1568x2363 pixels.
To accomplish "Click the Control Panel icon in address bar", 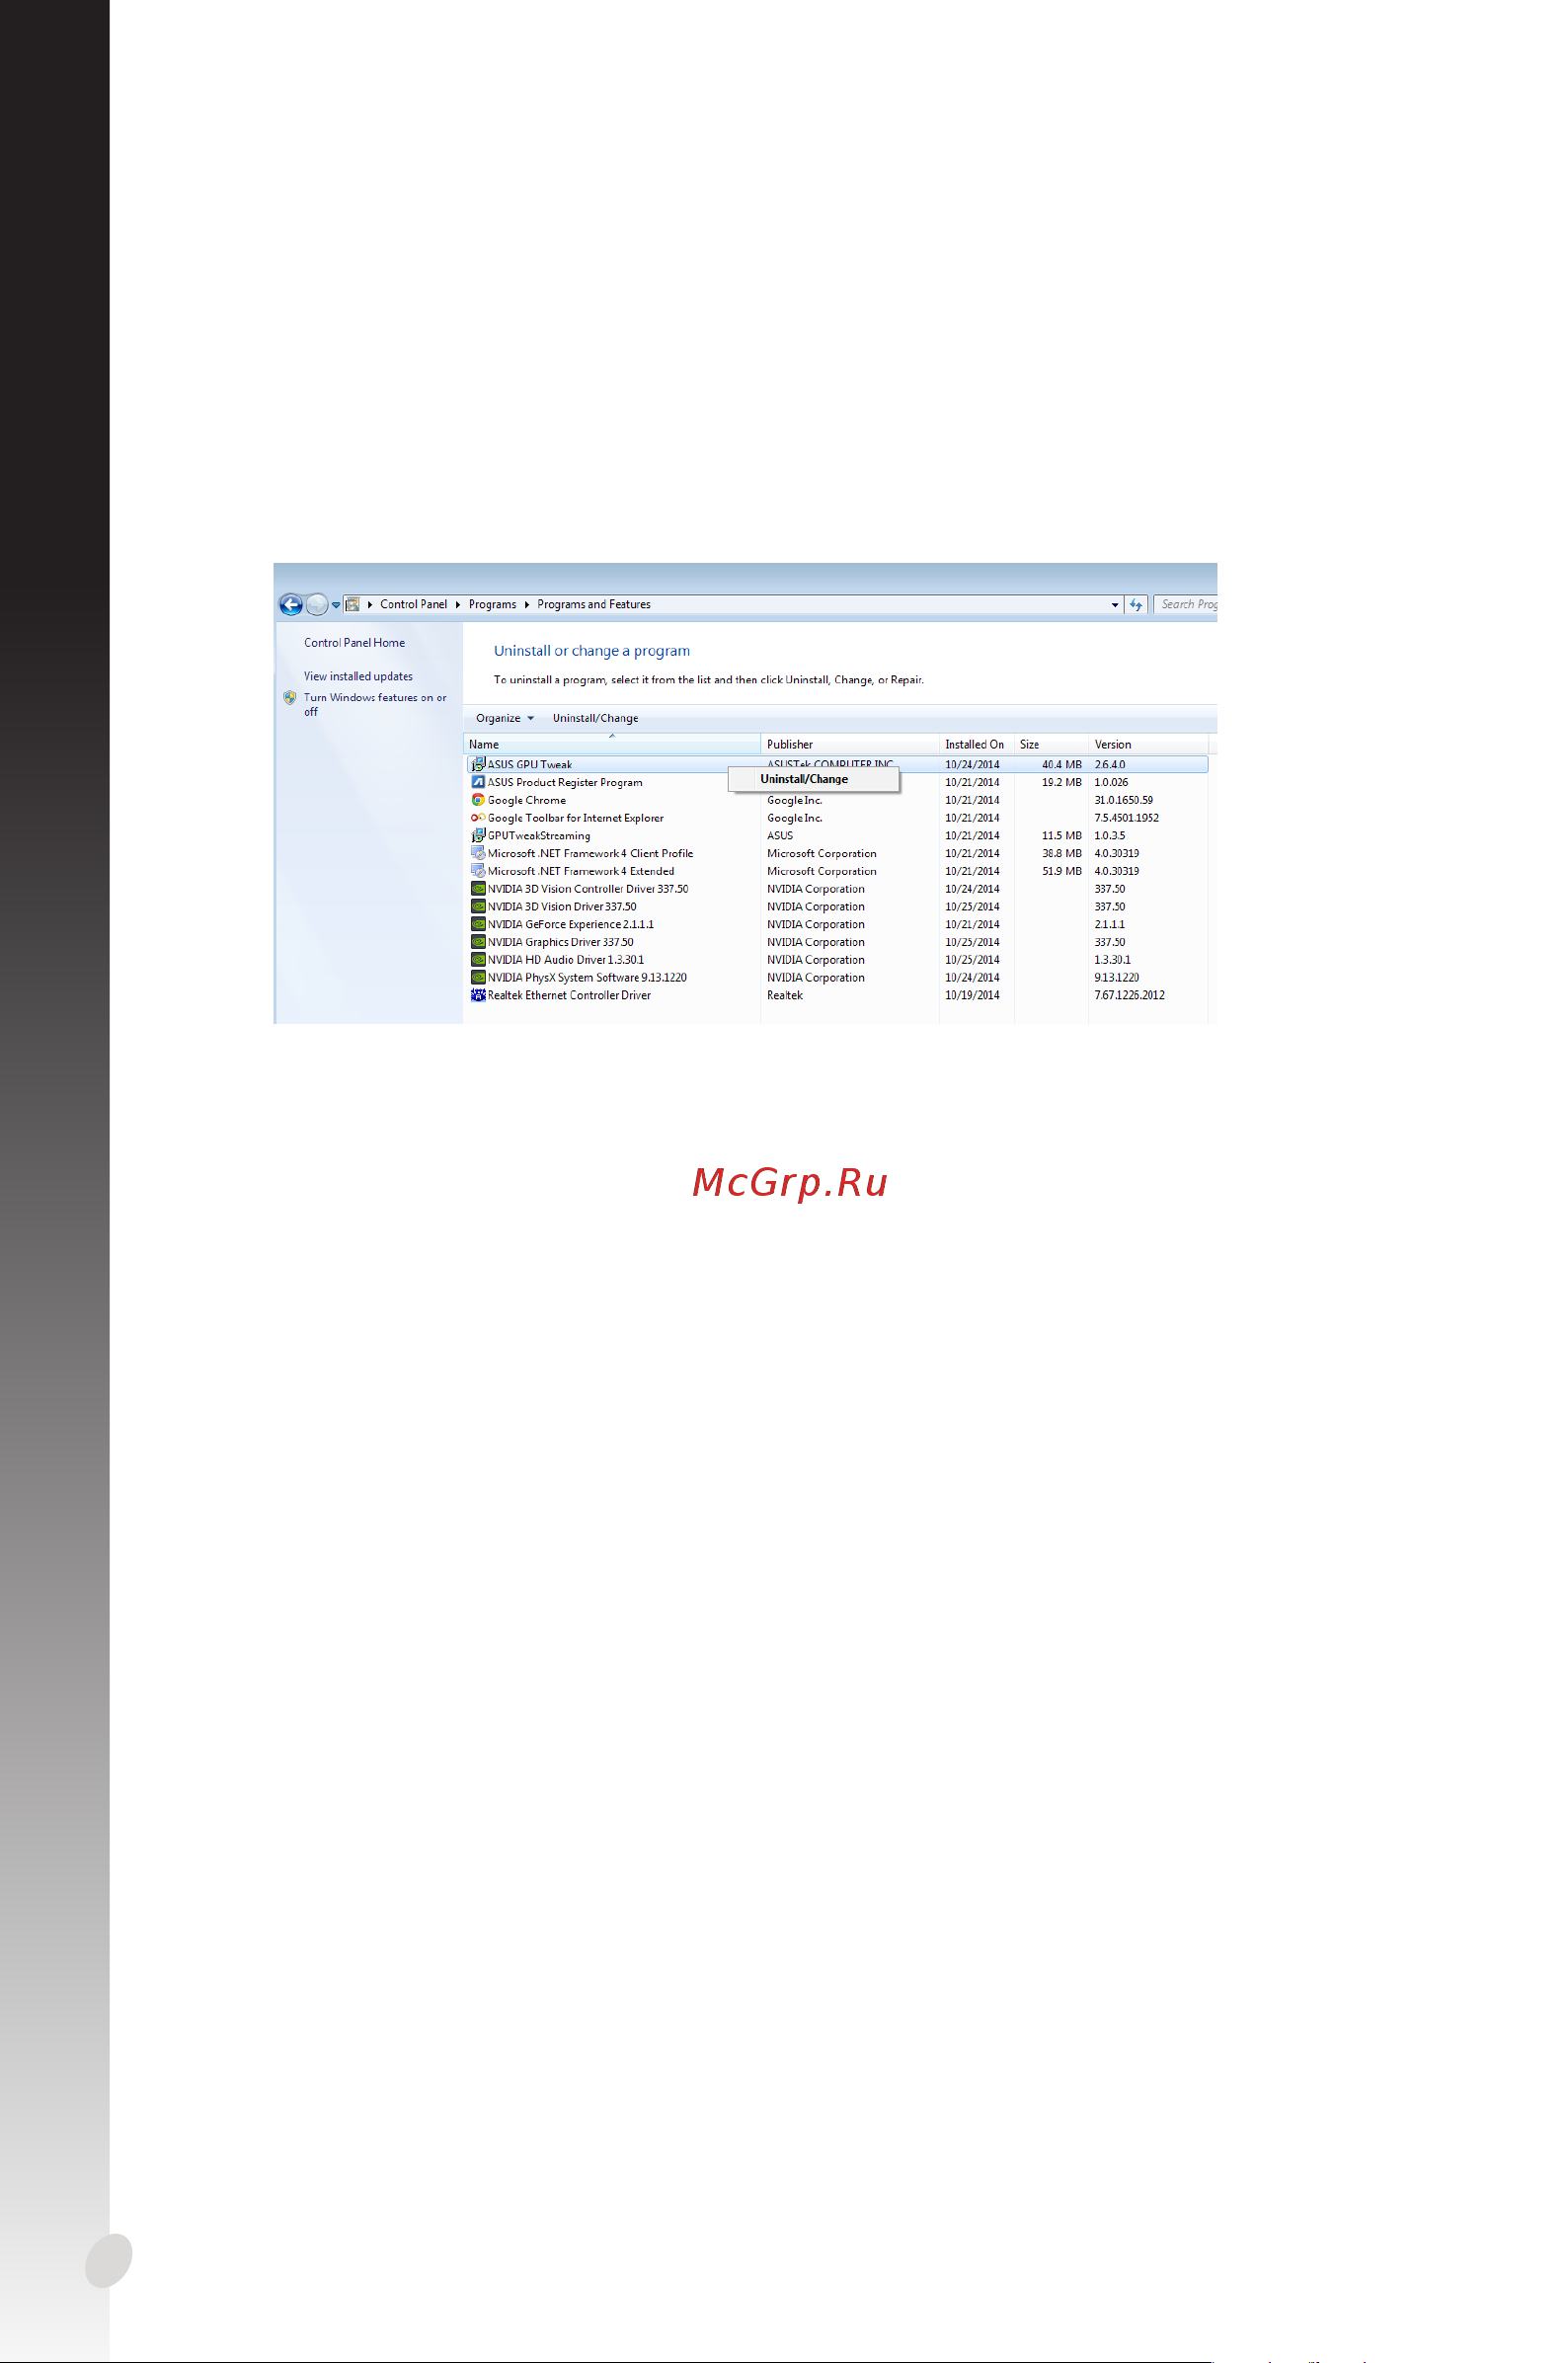I will coord(352,604).
